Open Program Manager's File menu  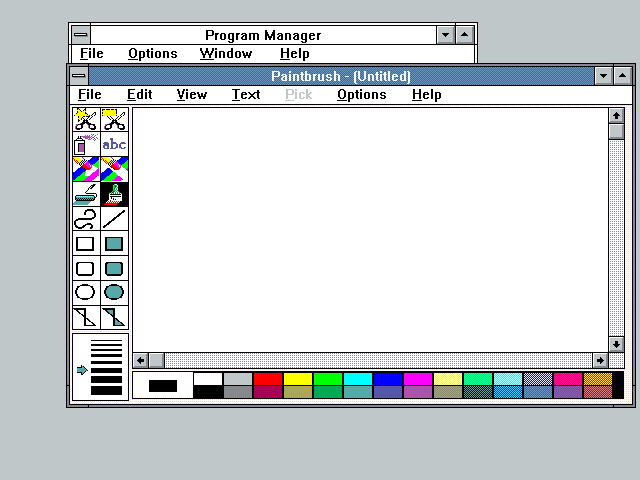[91, 53]
